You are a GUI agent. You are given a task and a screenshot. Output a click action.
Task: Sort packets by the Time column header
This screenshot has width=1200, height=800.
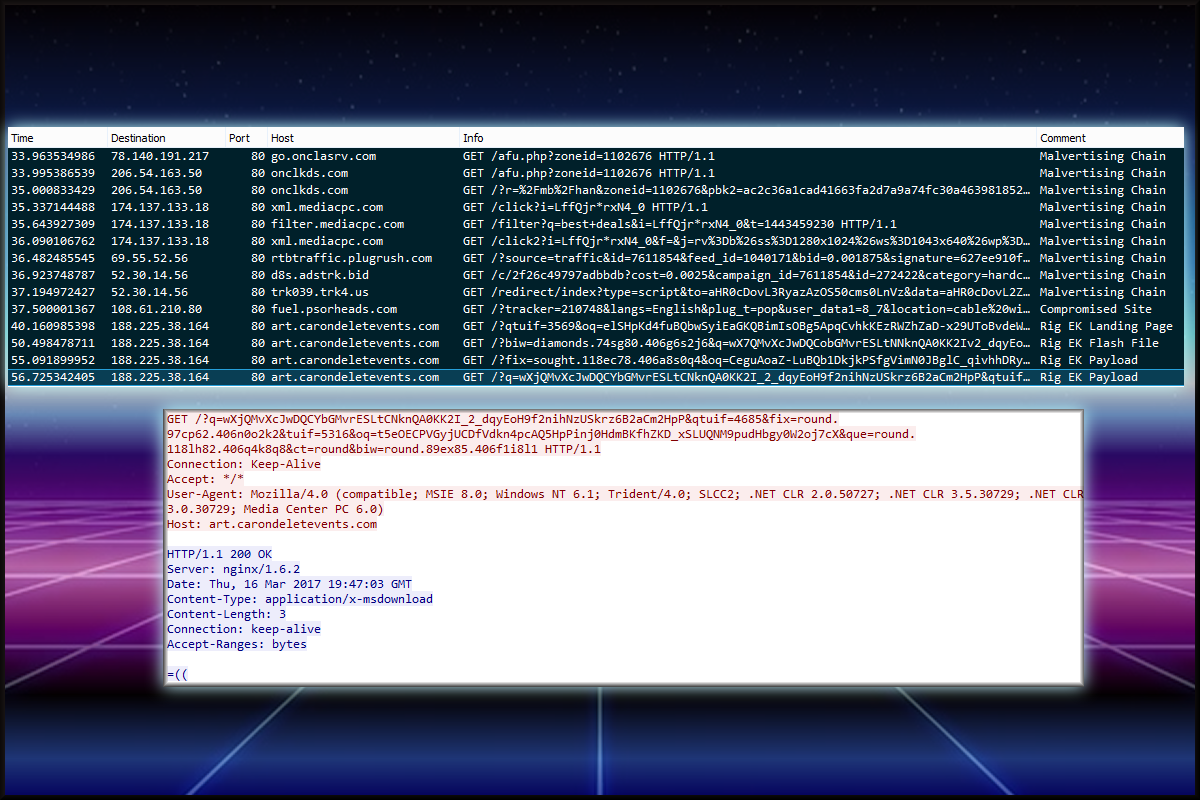click(22, 138)
